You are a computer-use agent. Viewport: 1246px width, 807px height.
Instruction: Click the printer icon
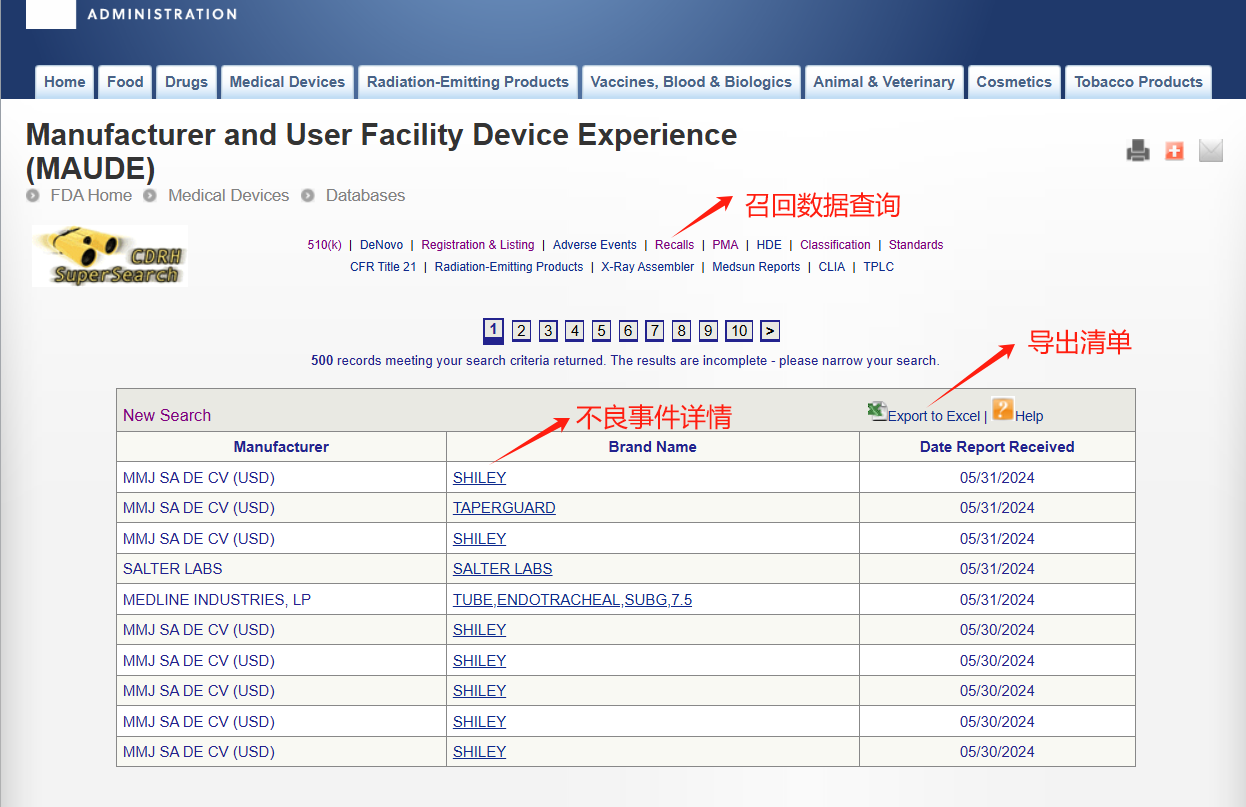pos(1138,151)
